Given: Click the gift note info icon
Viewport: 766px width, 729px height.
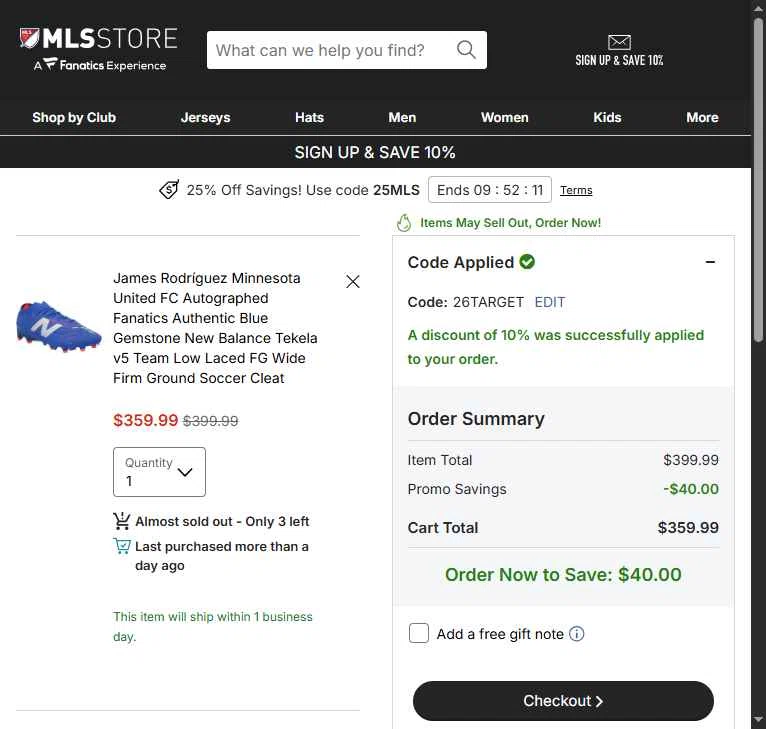Looking at the screenshot, I should [x=576, y=634].
